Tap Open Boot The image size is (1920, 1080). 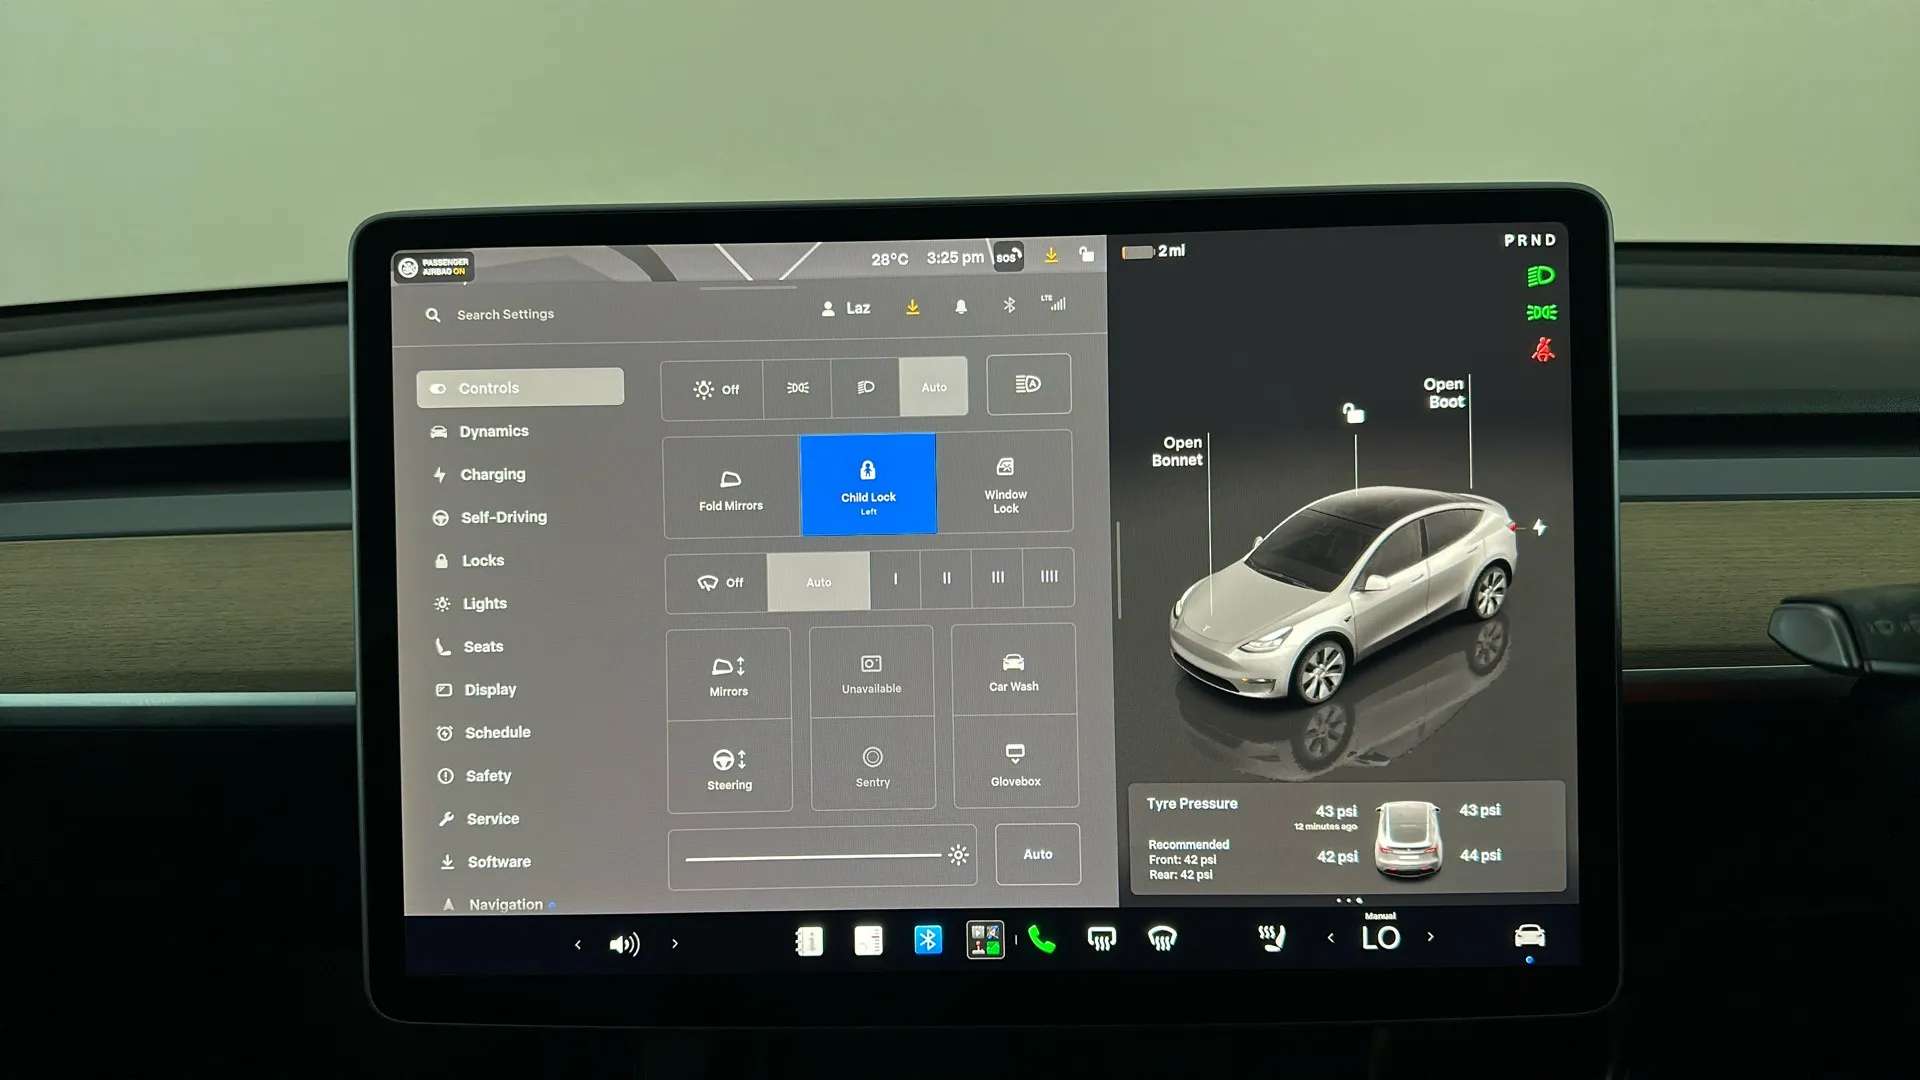[x=1444, y=393]
